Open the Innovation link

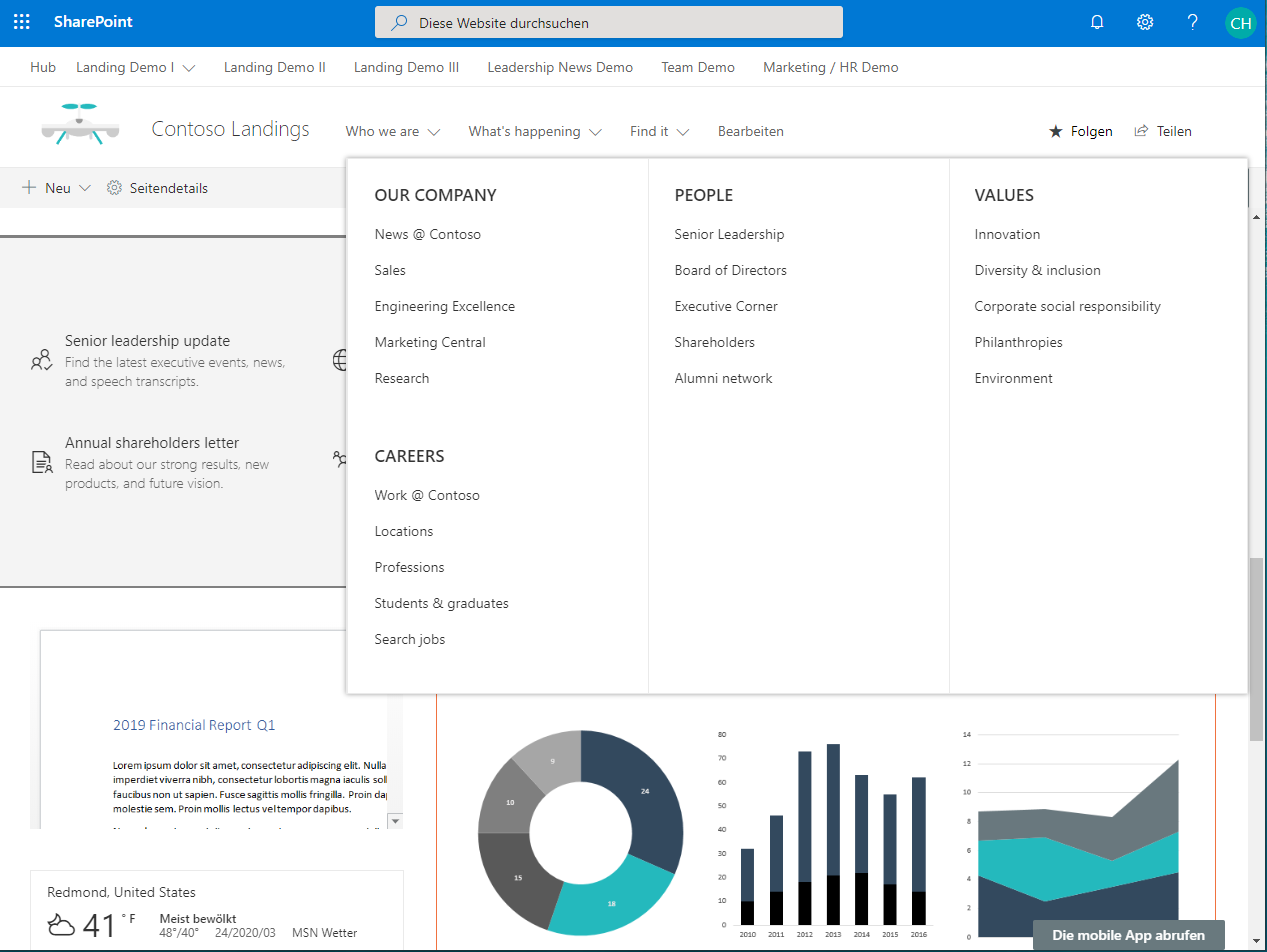click(1008, 234)
